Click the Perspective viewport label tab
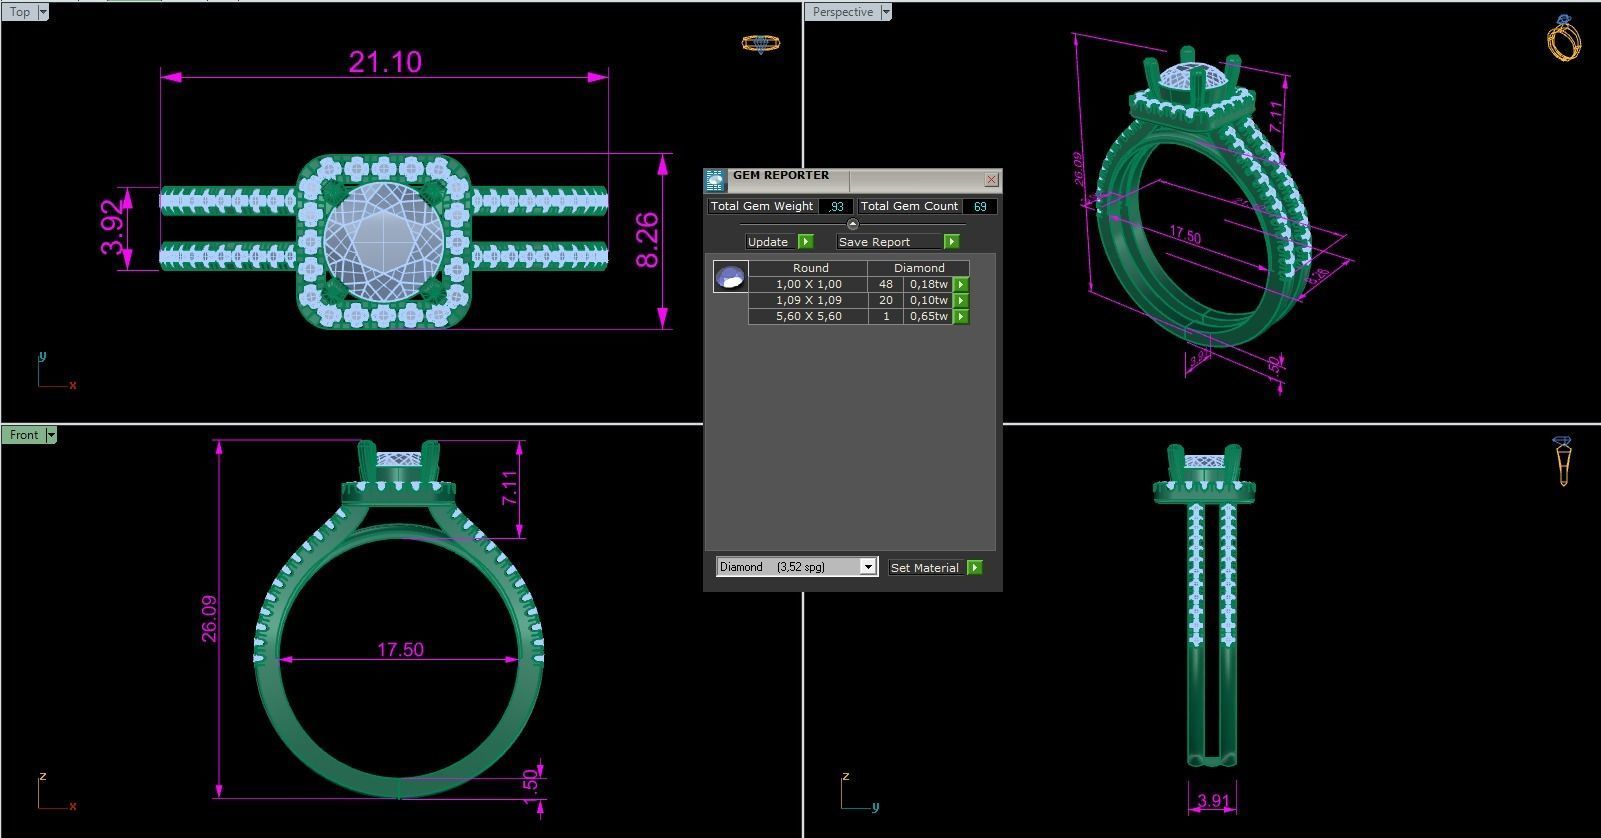 tap(842, 12)
